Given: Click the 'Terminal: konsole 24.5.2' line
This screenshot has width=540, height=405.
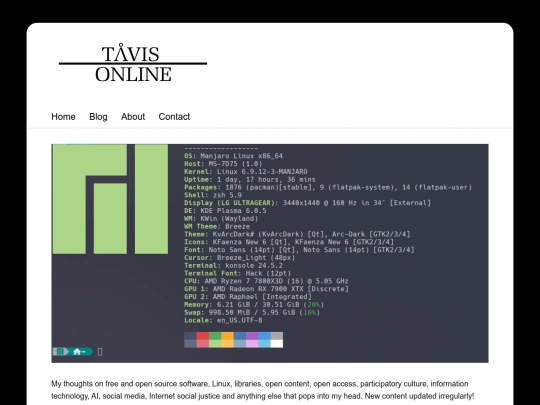Looking at the screenshot, I should [x=233, y=266].
